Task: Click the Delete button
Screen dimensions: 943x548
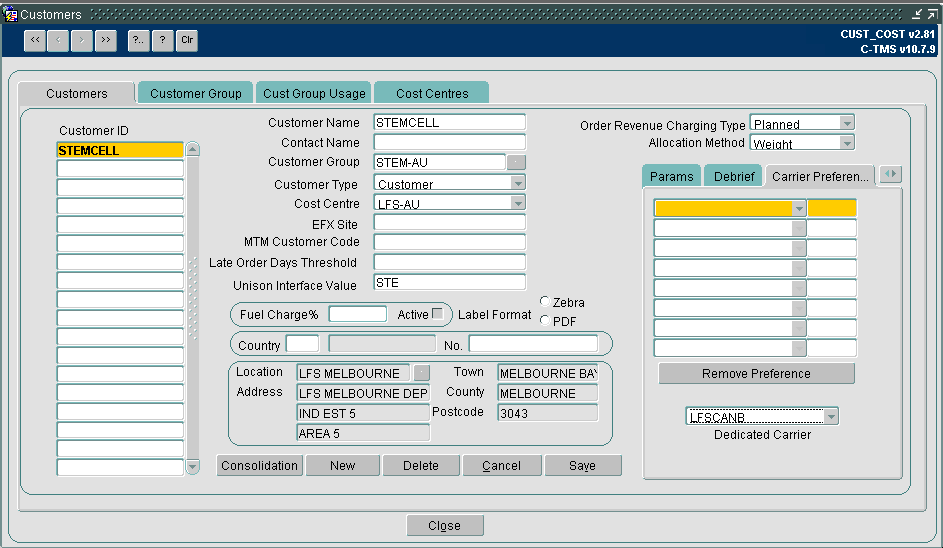Action: pos(421,466)
